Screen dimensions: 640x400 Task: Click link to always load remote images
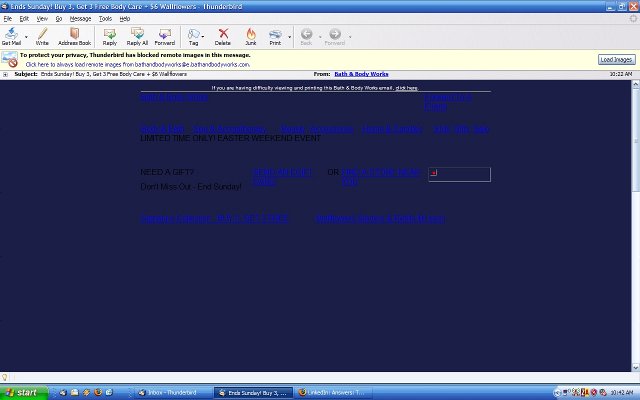click(x=138, y=64)
